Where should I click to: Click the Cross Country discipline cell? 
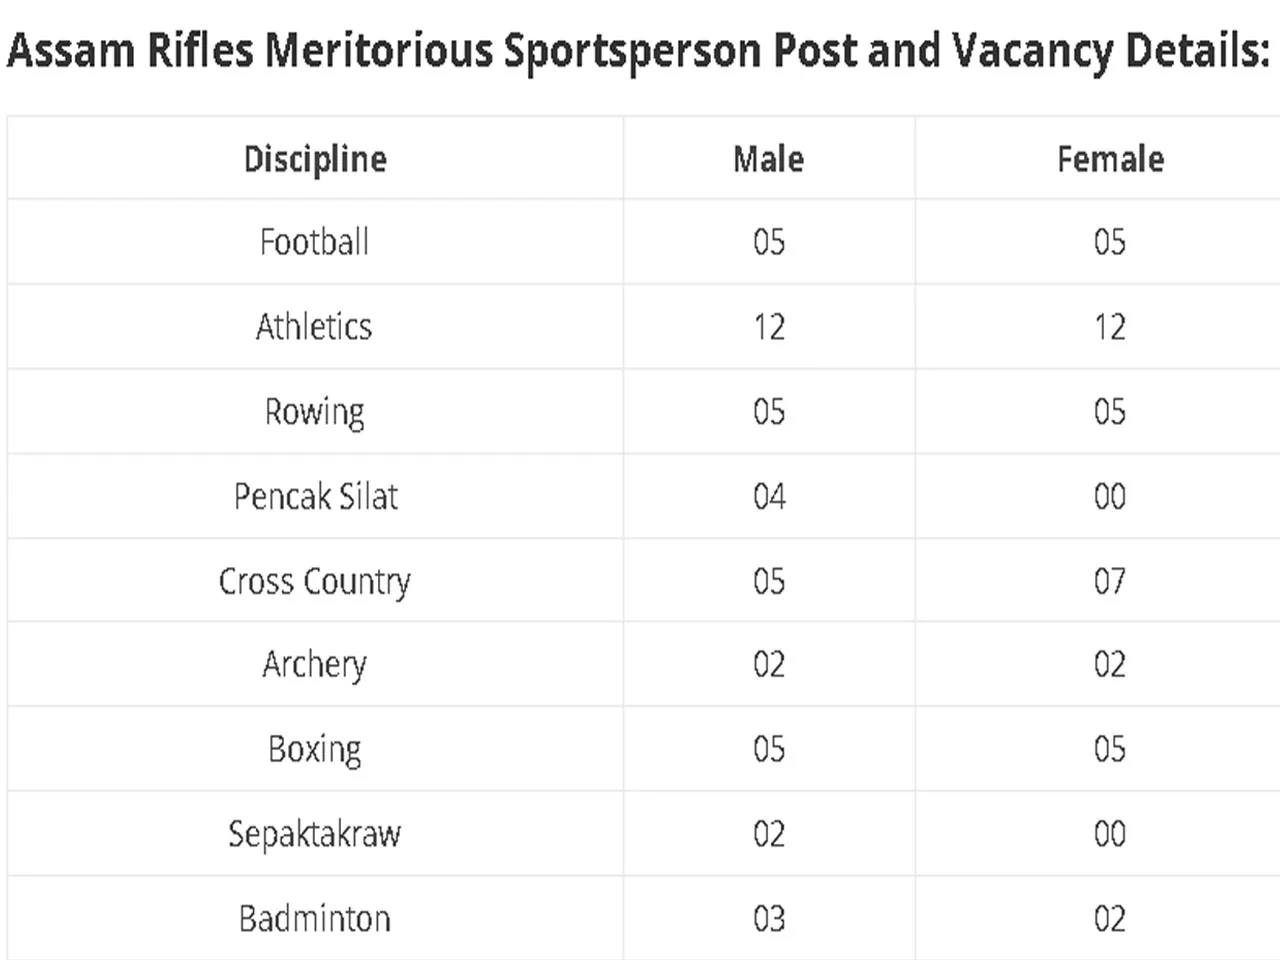tap(315, 582)
